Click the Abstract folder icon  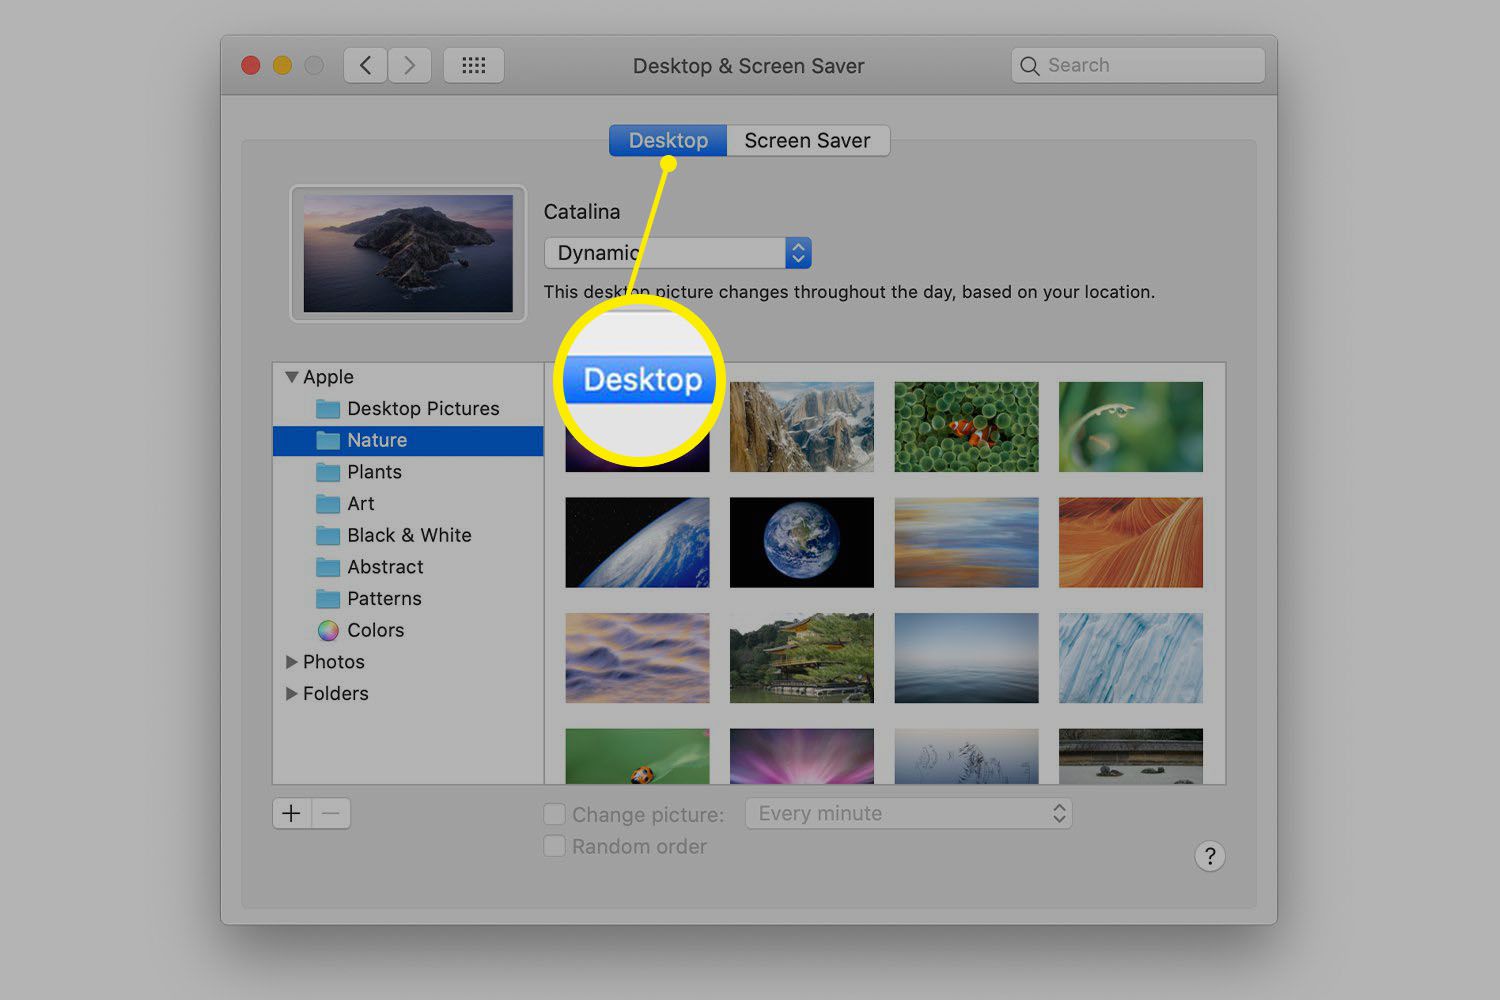[328, 567]
